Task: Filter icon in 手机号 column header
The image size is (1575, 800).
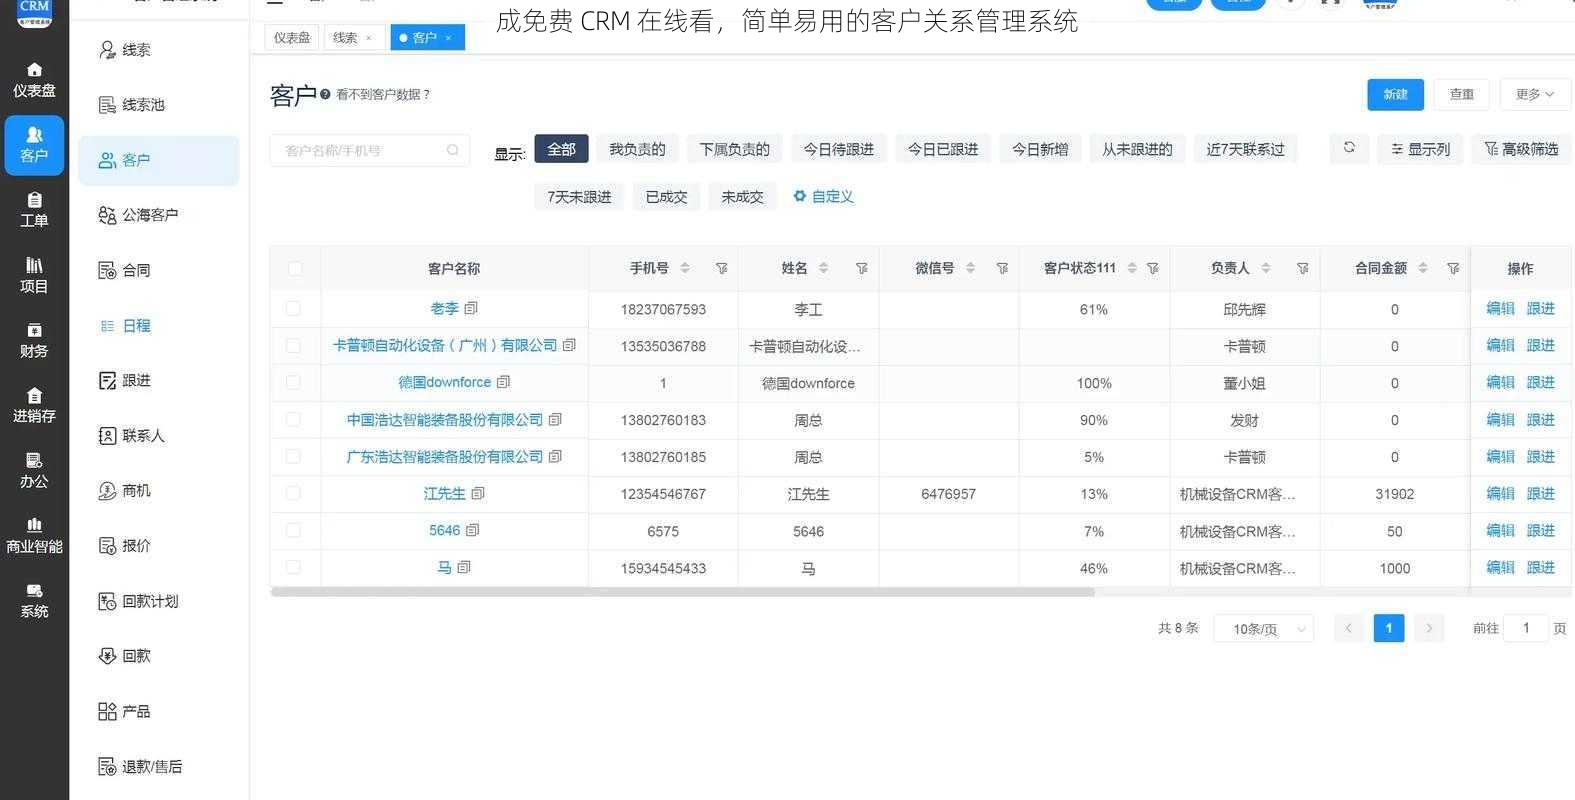Action: pyautogui.click(x=721, y=268)
